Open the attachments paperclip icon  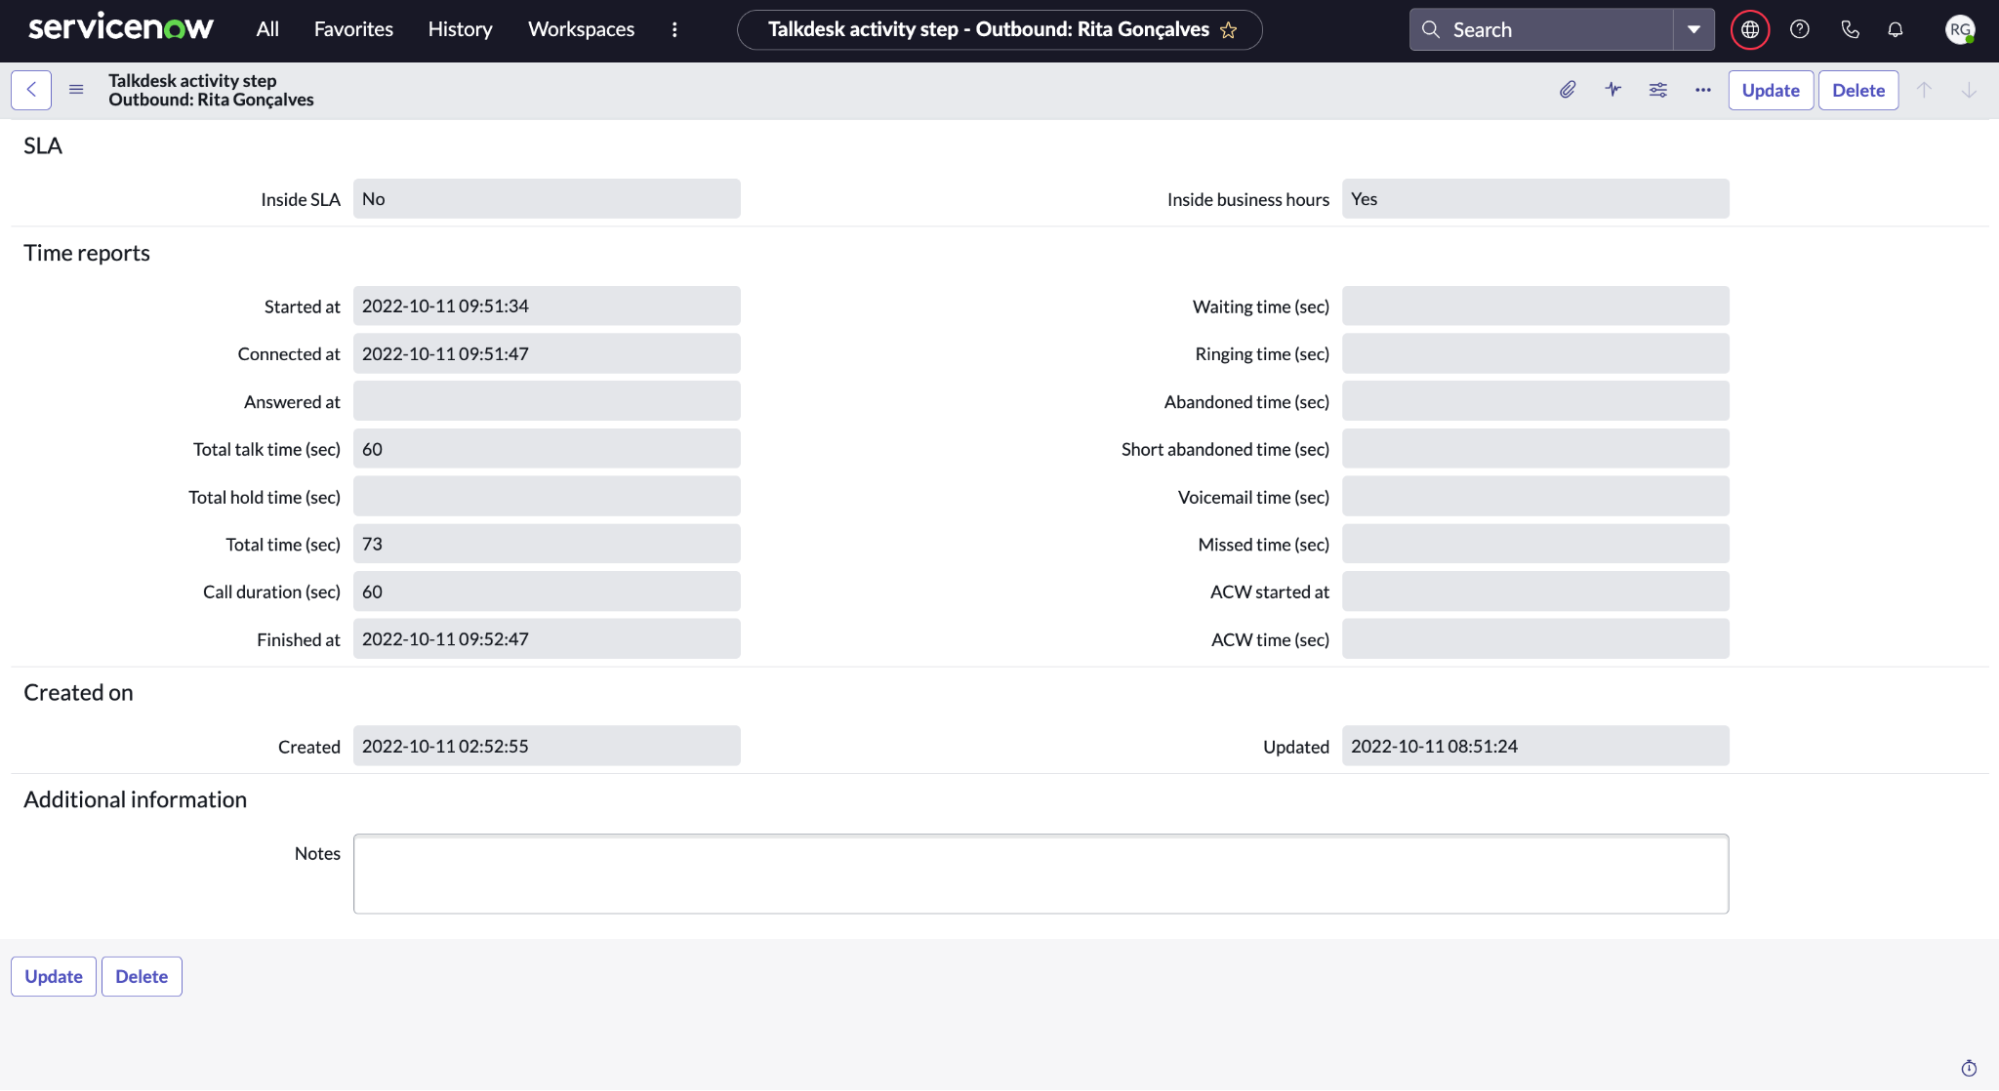pyautogui.click(x=1567, y=89)
